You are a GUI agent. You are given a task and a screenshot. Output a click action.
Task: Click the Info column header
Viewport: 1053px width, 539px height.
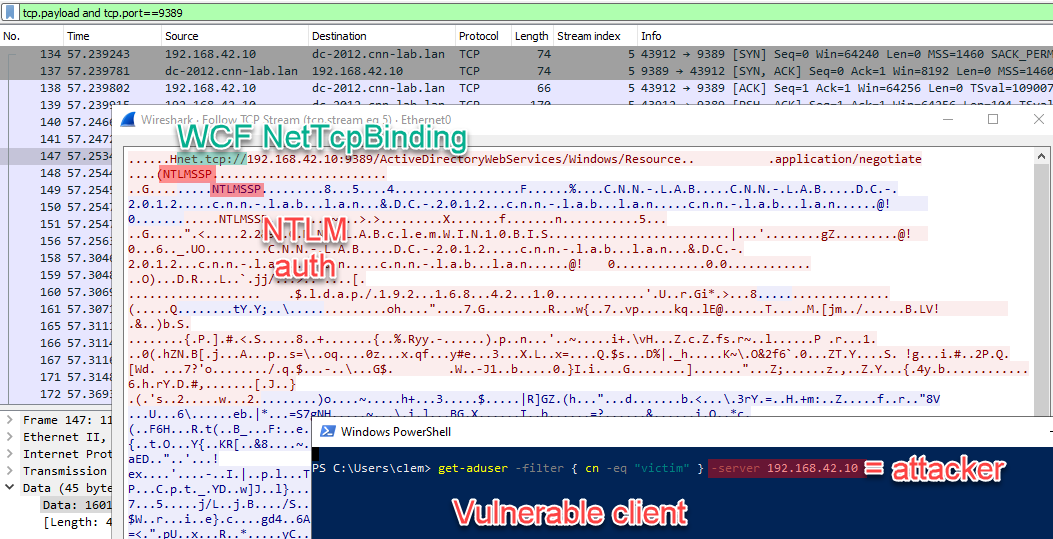845,36
